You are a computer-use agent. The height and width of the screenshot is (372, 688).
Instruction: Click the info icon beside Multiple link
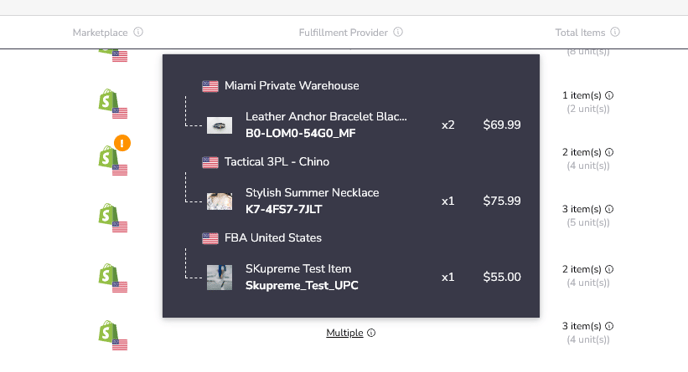(371, 333)
